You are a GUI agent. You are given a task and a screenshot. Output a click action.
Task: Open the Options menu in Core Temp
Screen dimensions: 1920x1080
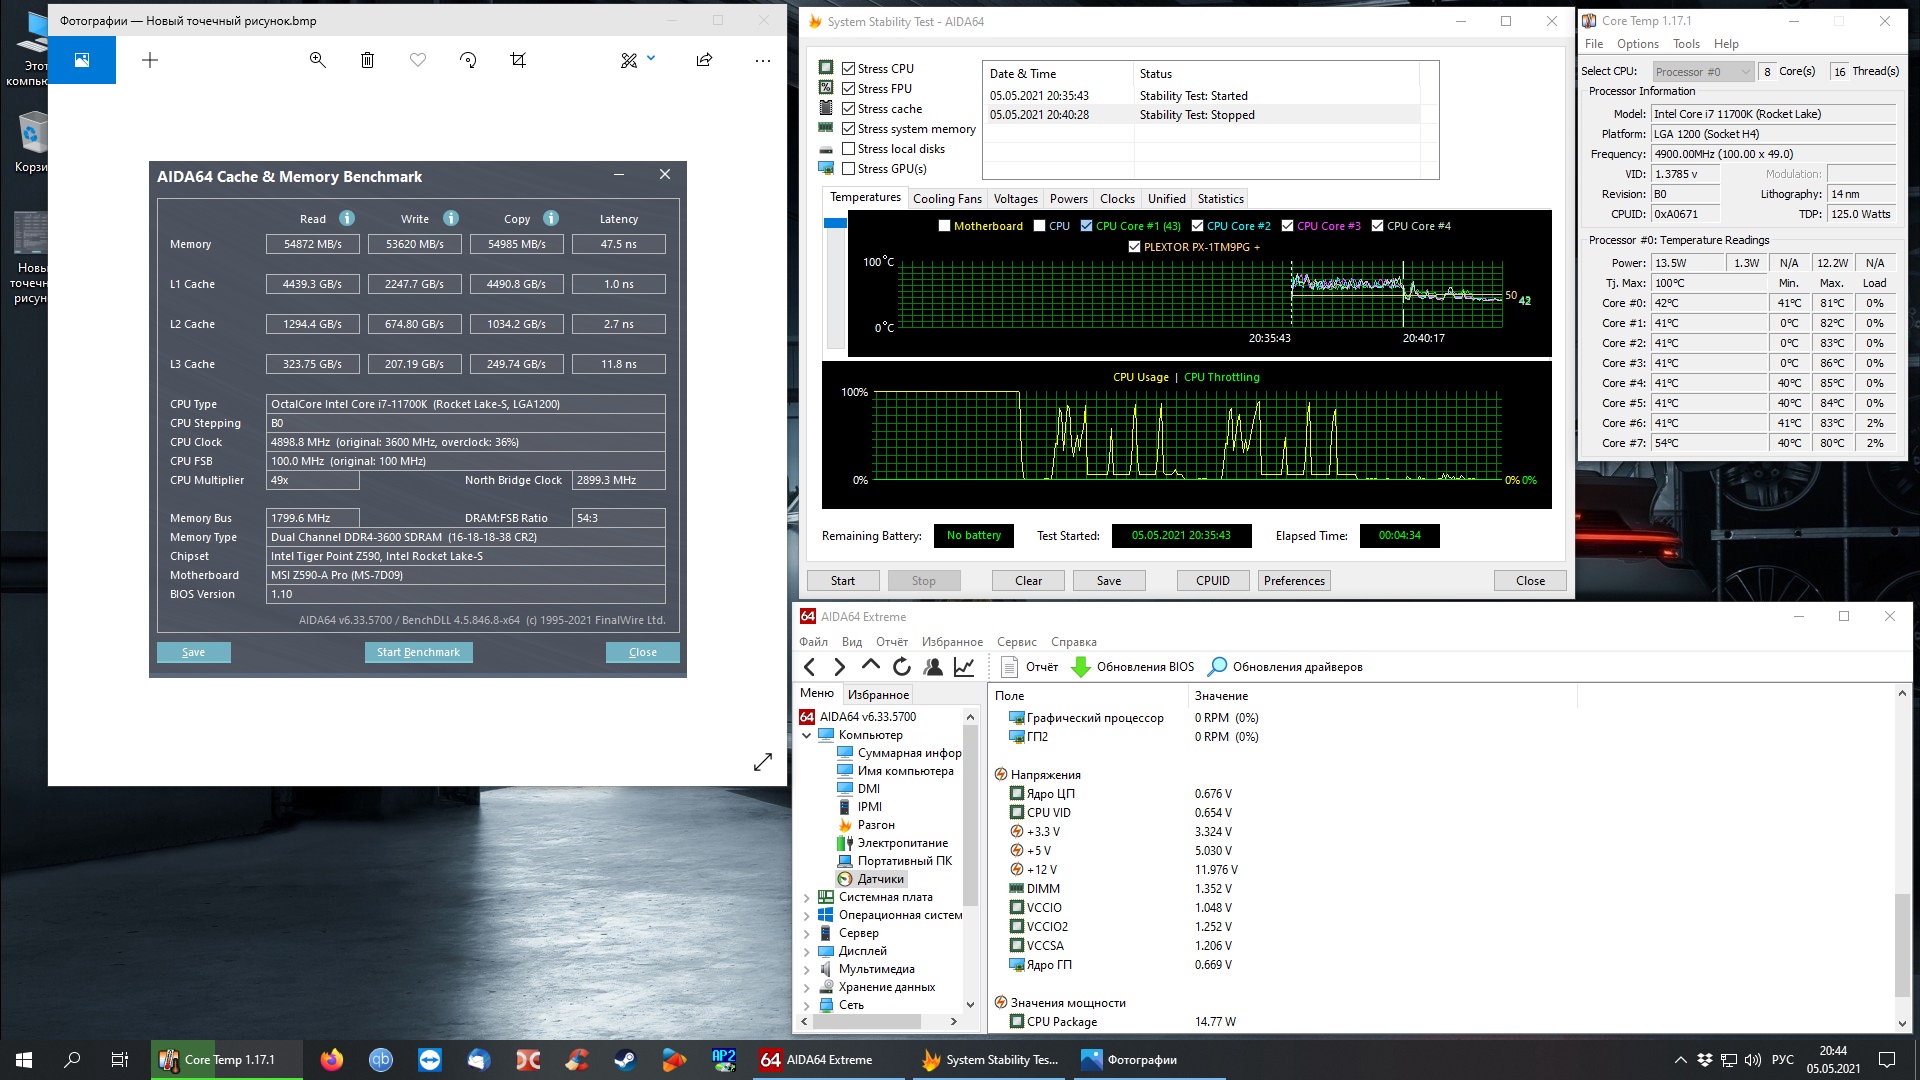point(1637,44)
